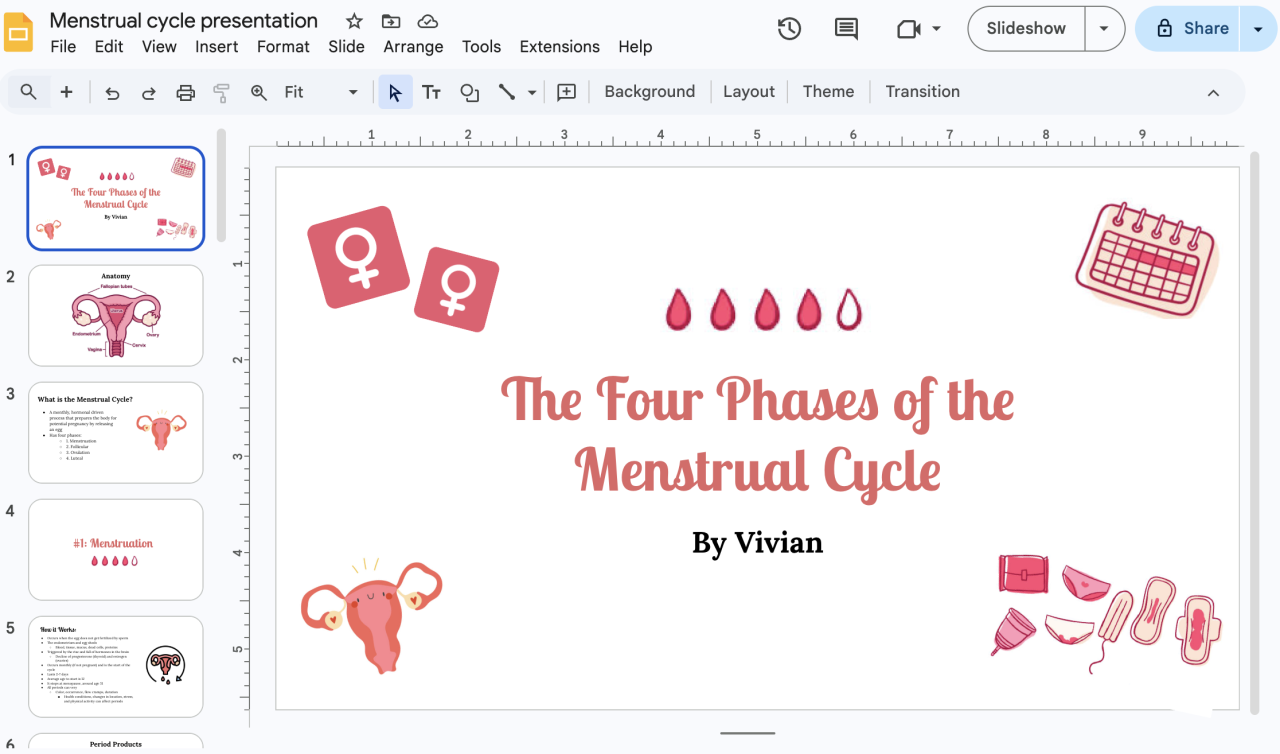Redo the last action
Image resolution: width=1280 pixels, height=754 pixels.
click(x=148, y=92)
